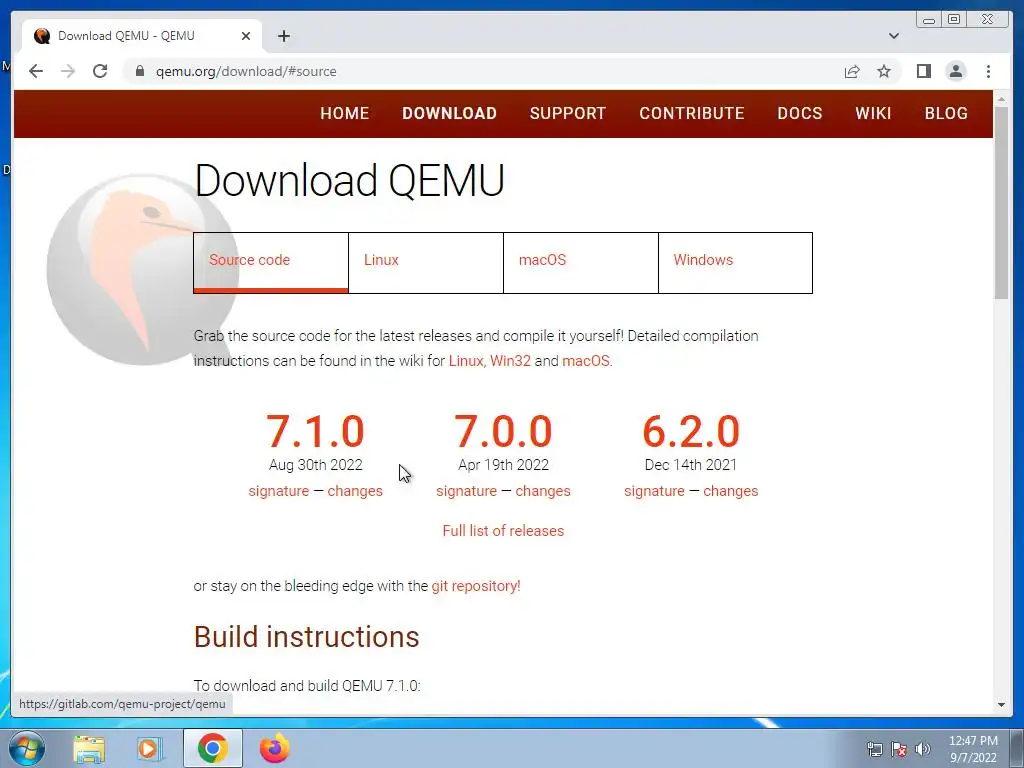Screen dimensions: 1024x768
Task: Open the macOS wiki link in the paragraph
Action: click(585, 360)
